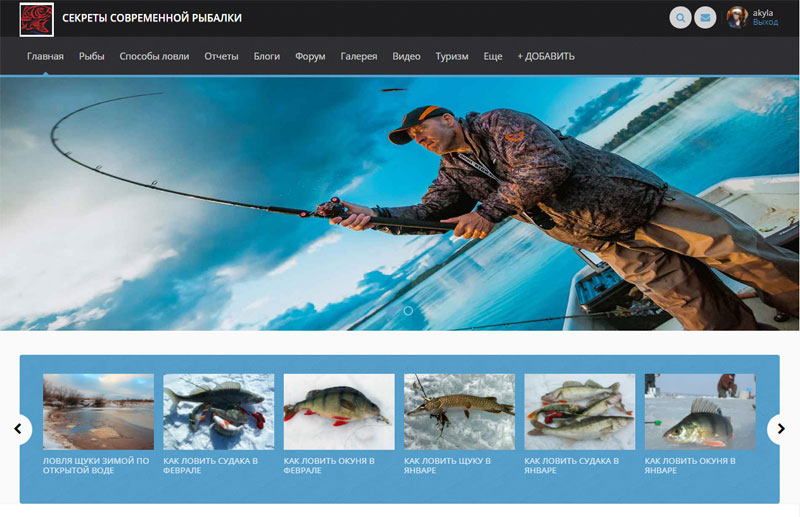Open the Форум menu item

[x=310, y=56]
